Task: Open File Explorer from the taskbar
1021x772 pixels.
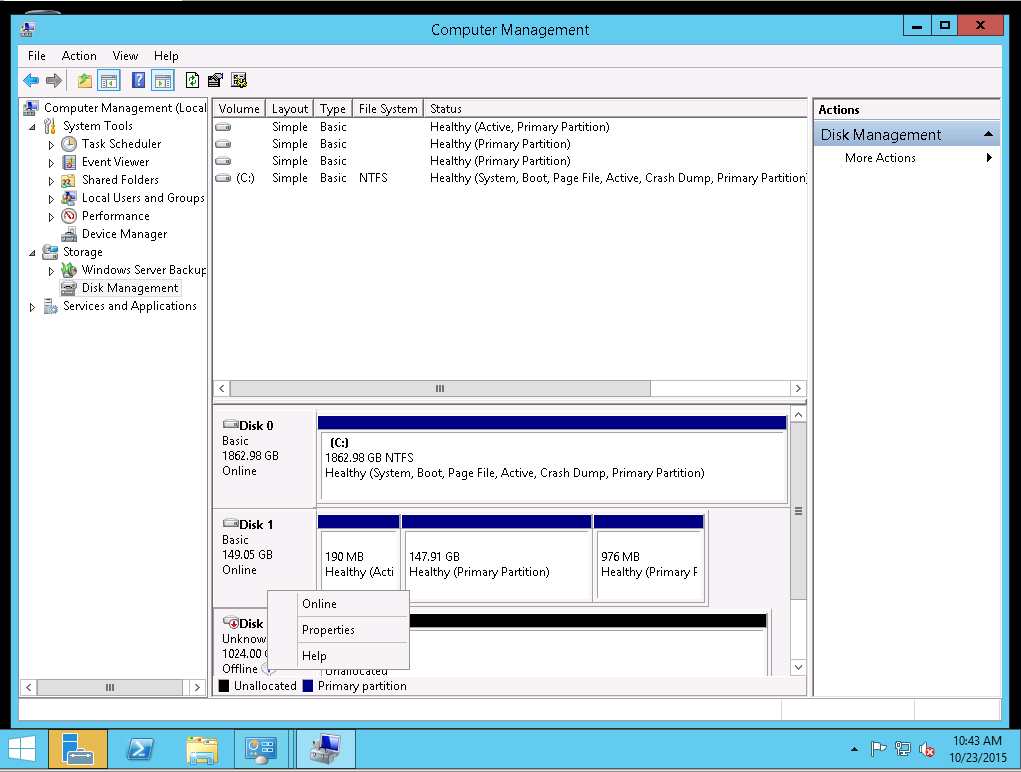Action: (x=201, y=749)
